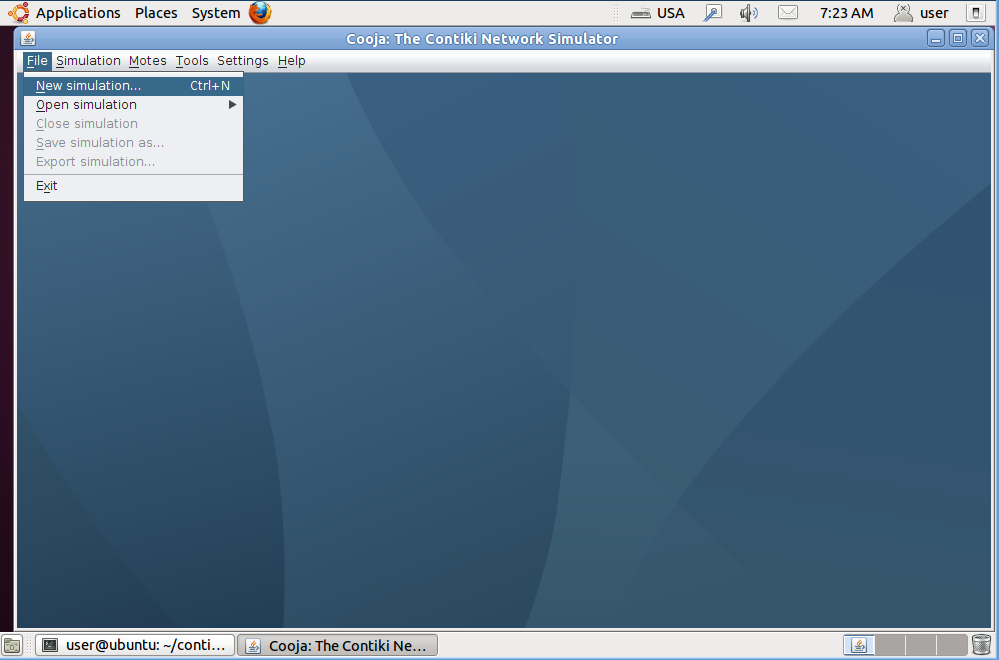Screen dimensions: 999x660
Task: Open the Settings menu
Action: (243, 61)
